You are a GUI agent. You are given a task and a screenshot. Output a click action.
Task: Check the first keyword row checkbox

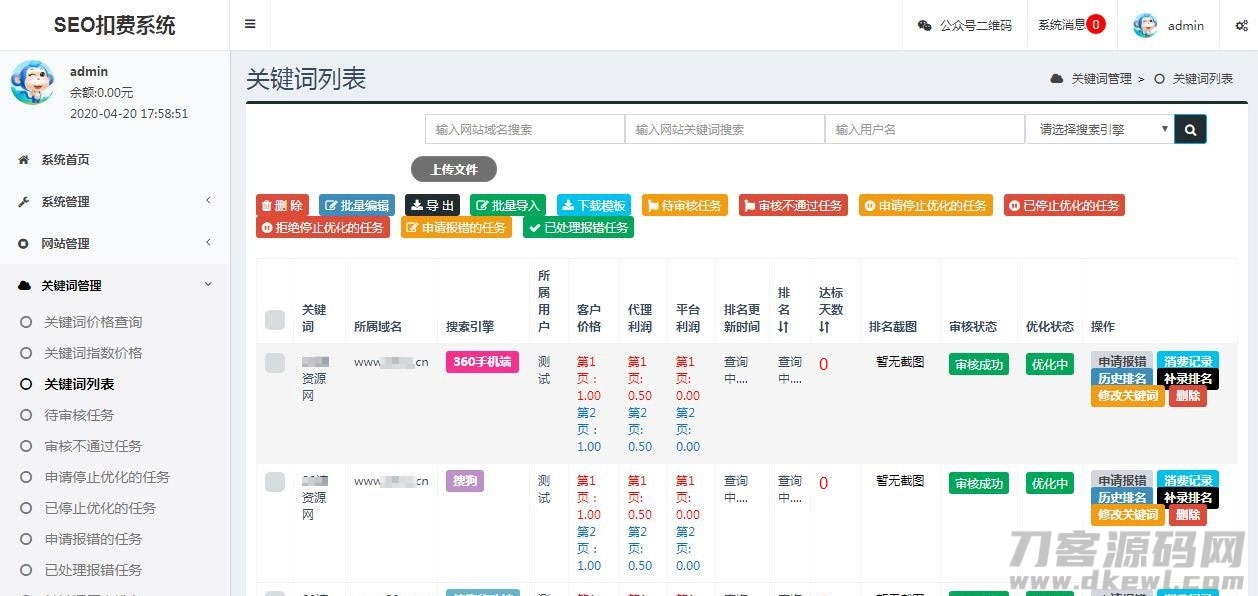click(274, 363)
